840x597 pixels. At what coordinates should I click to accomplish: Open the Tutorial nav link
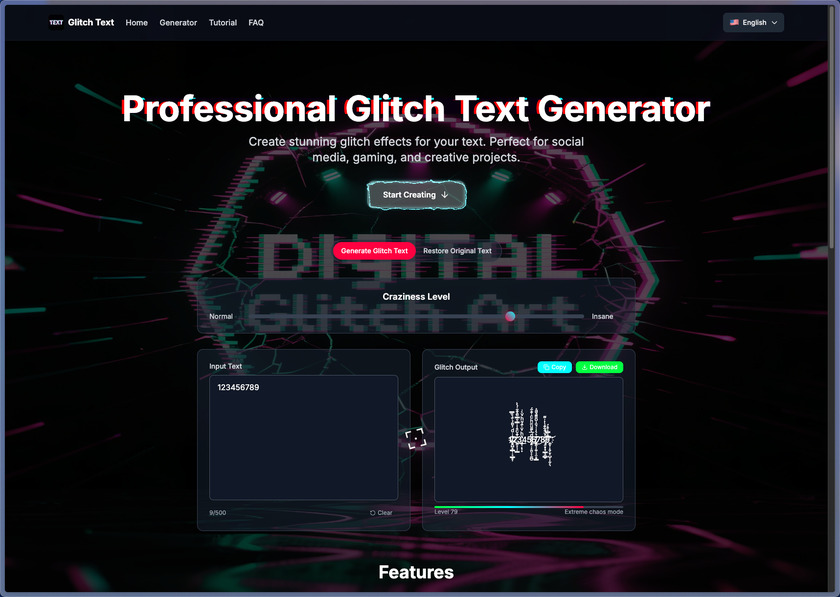tap(223, 23)
